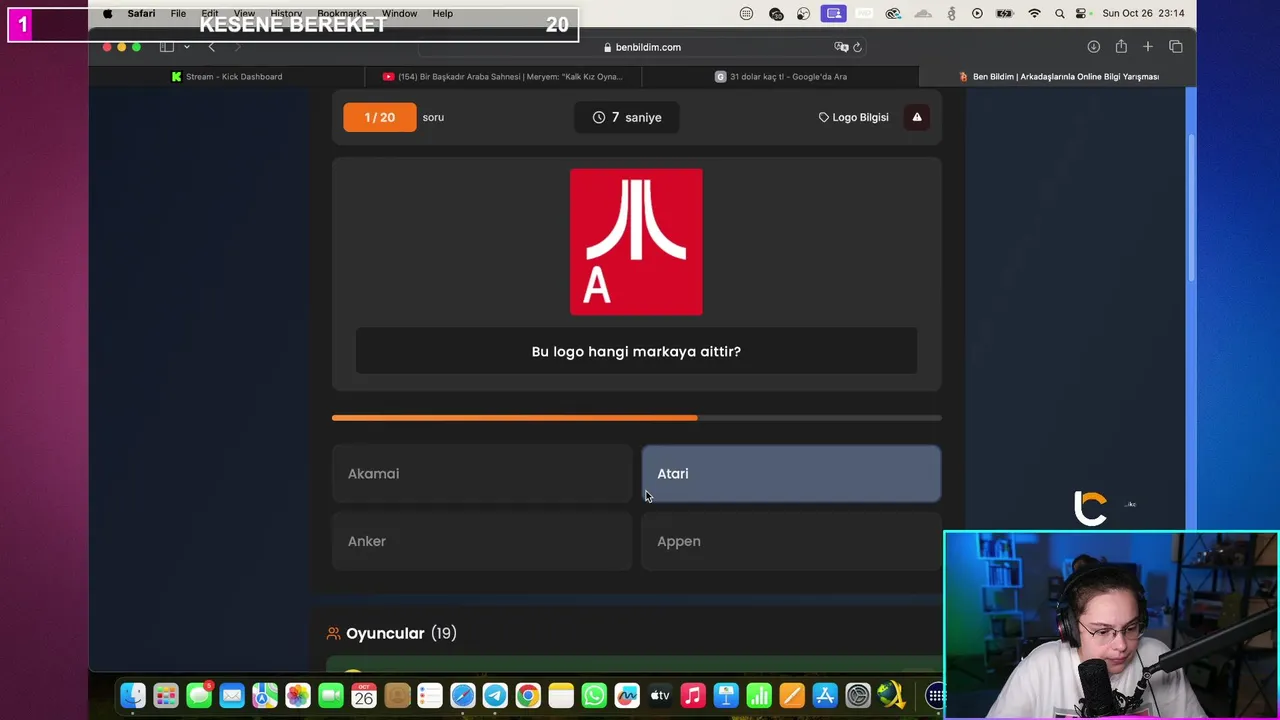Image resolution: width=1280 pixels, height=720 pixels.
Task: Open App Store from the dock
Action: tap(825, 695)
